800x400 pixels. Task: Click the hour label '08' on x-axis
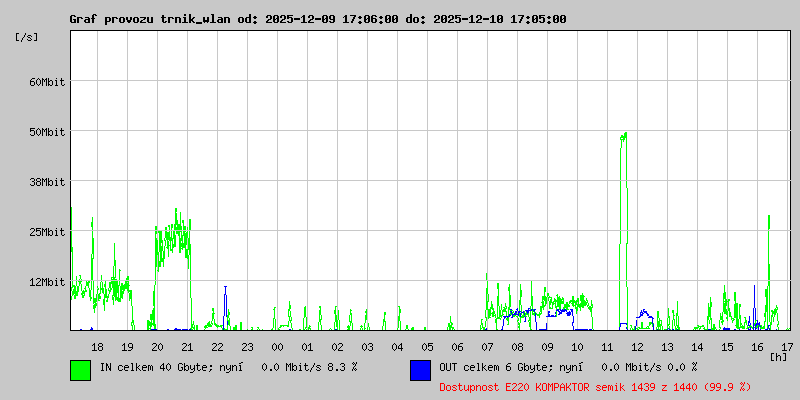[517, 347]
